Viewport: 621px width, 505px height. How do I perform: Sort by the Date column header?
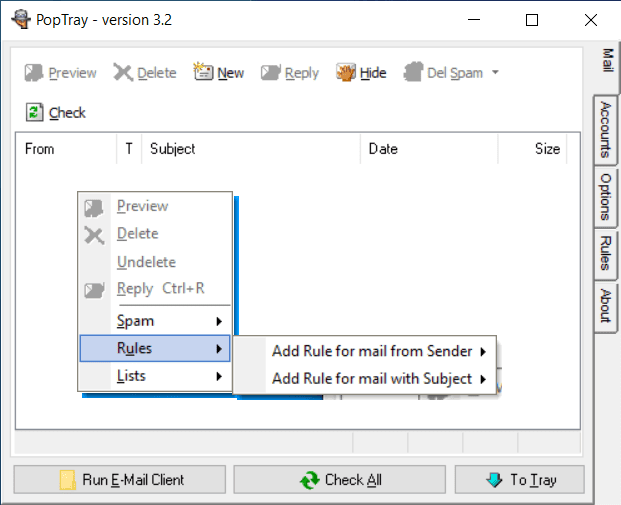coord(429,149)
